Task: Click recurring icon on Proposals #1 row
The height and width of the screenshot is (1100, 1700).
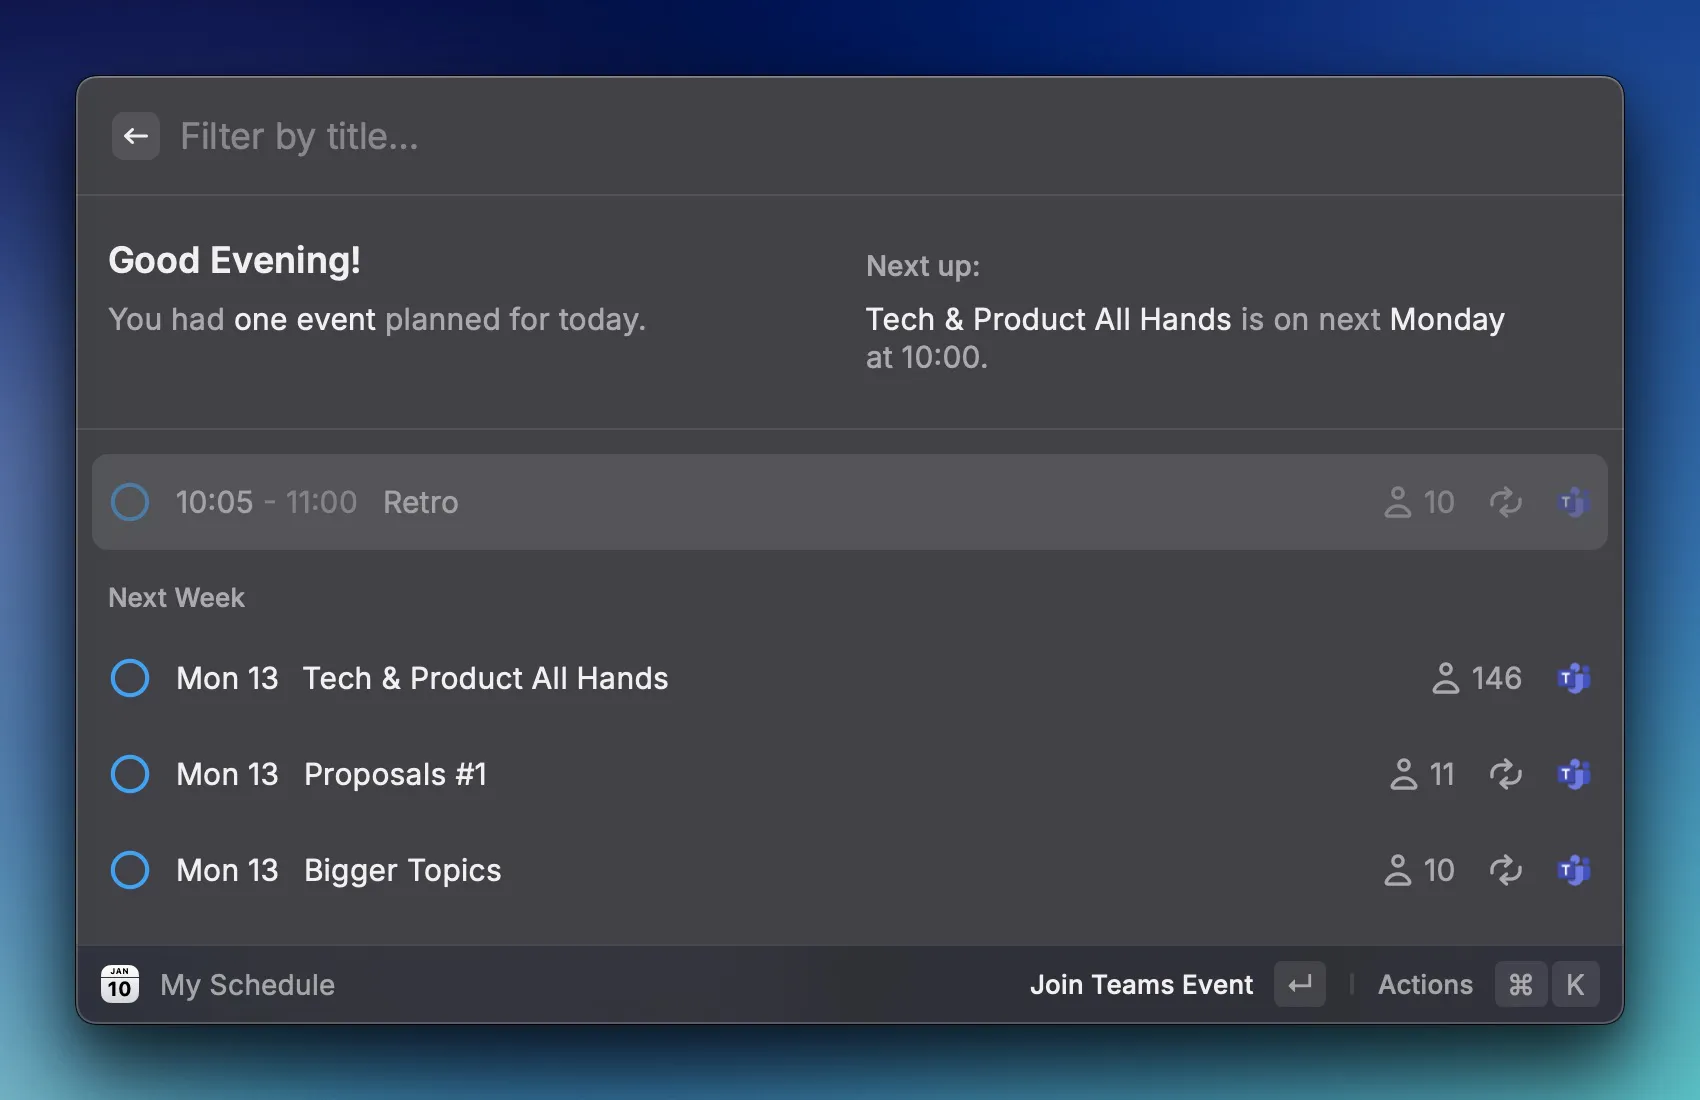Action: (1505, 774)
